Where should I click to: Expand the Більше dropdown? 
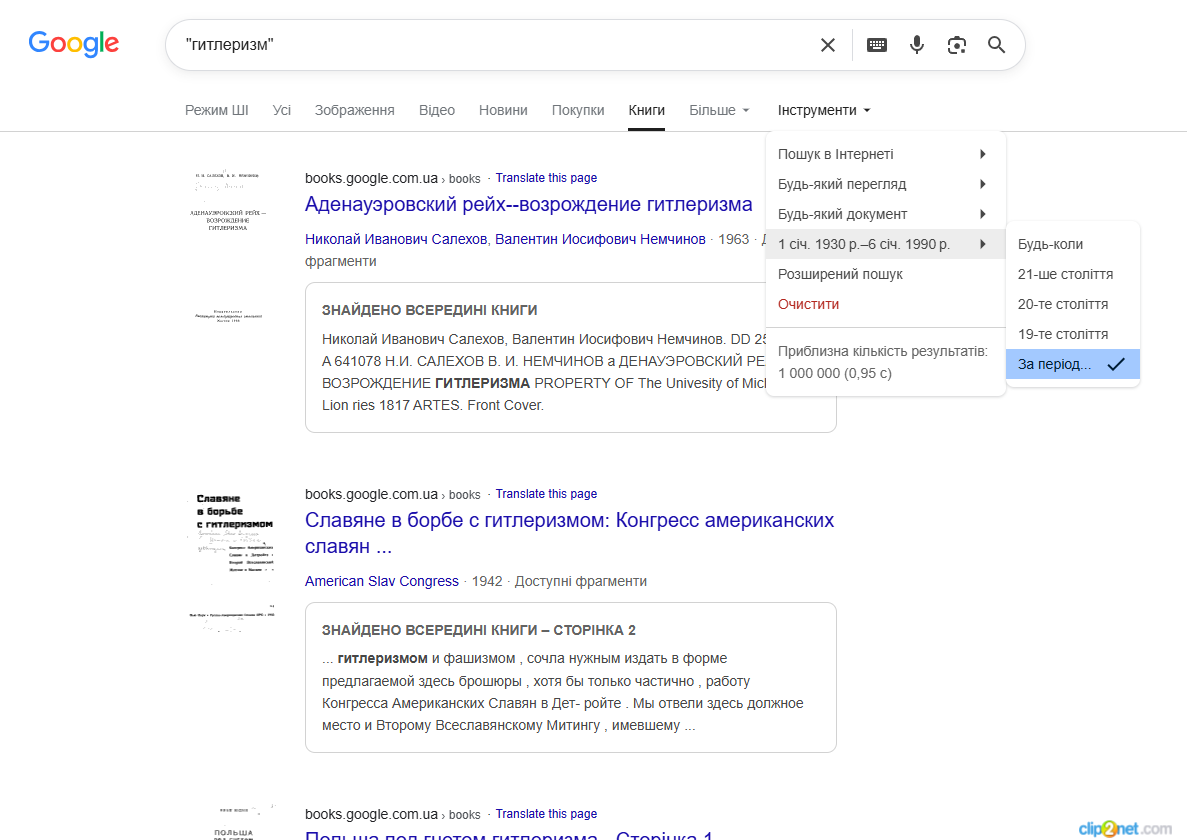click(x=719, y=110)
